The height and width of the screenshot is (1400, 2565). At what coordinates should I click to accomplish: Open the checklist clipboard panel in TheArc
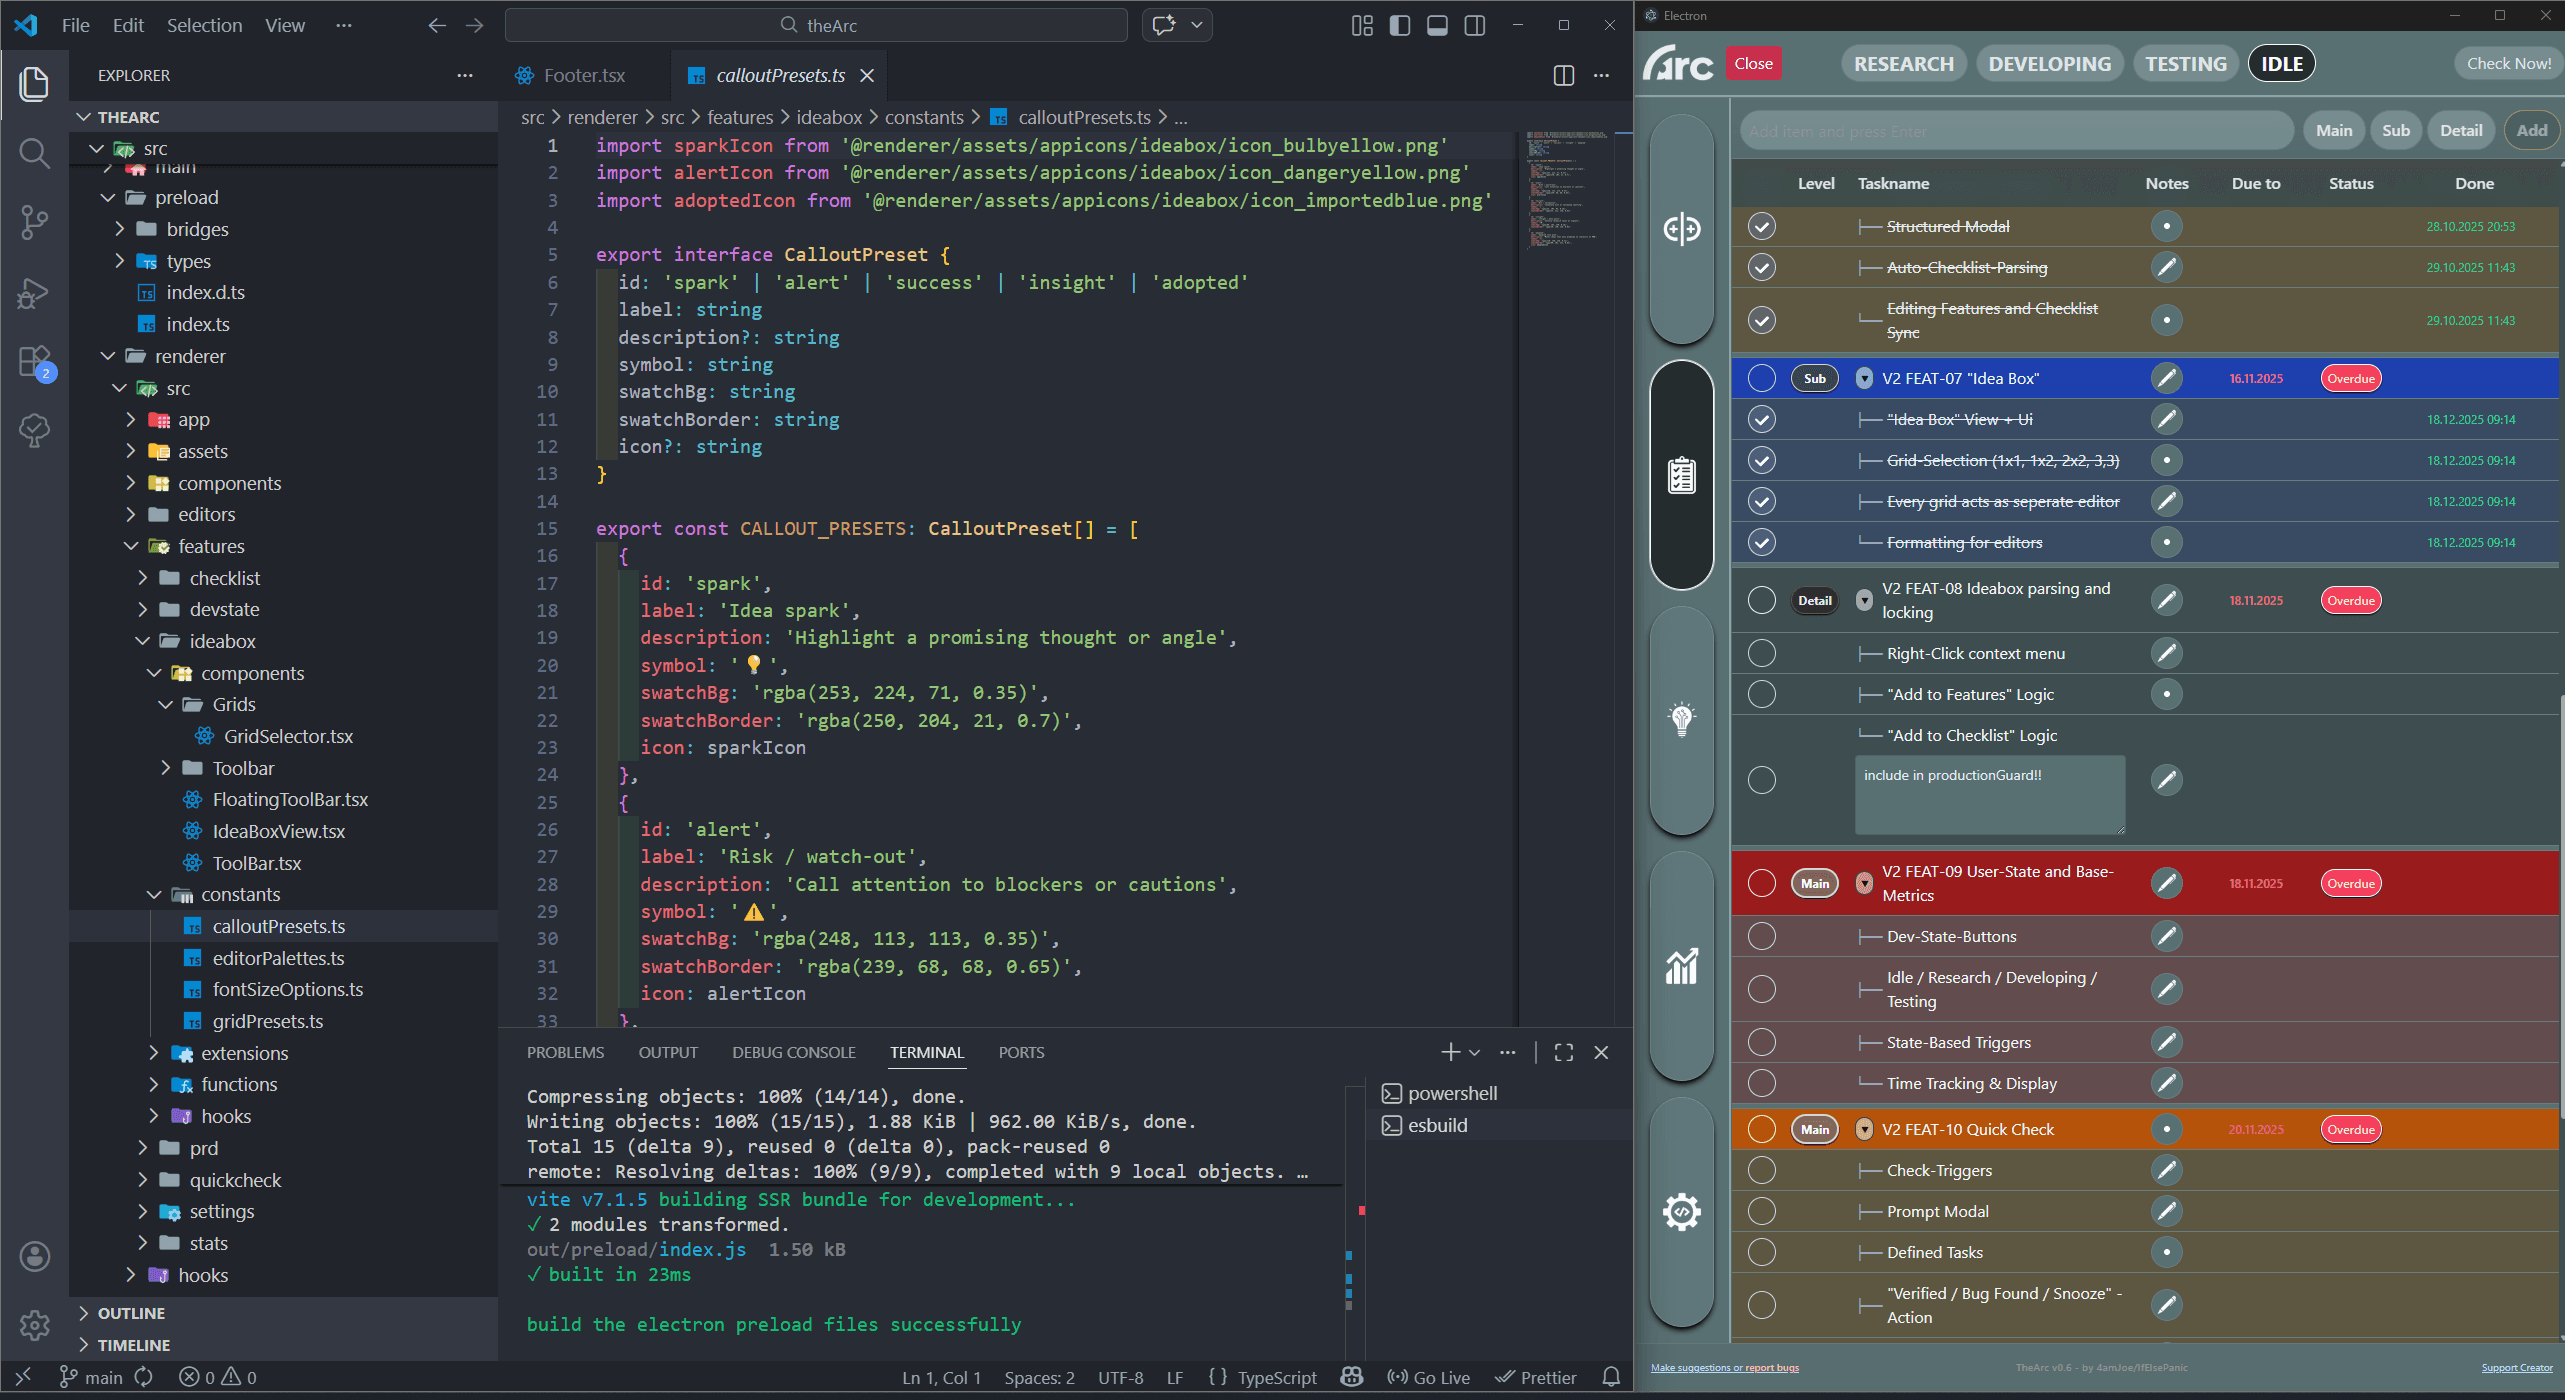[1680, 475]
